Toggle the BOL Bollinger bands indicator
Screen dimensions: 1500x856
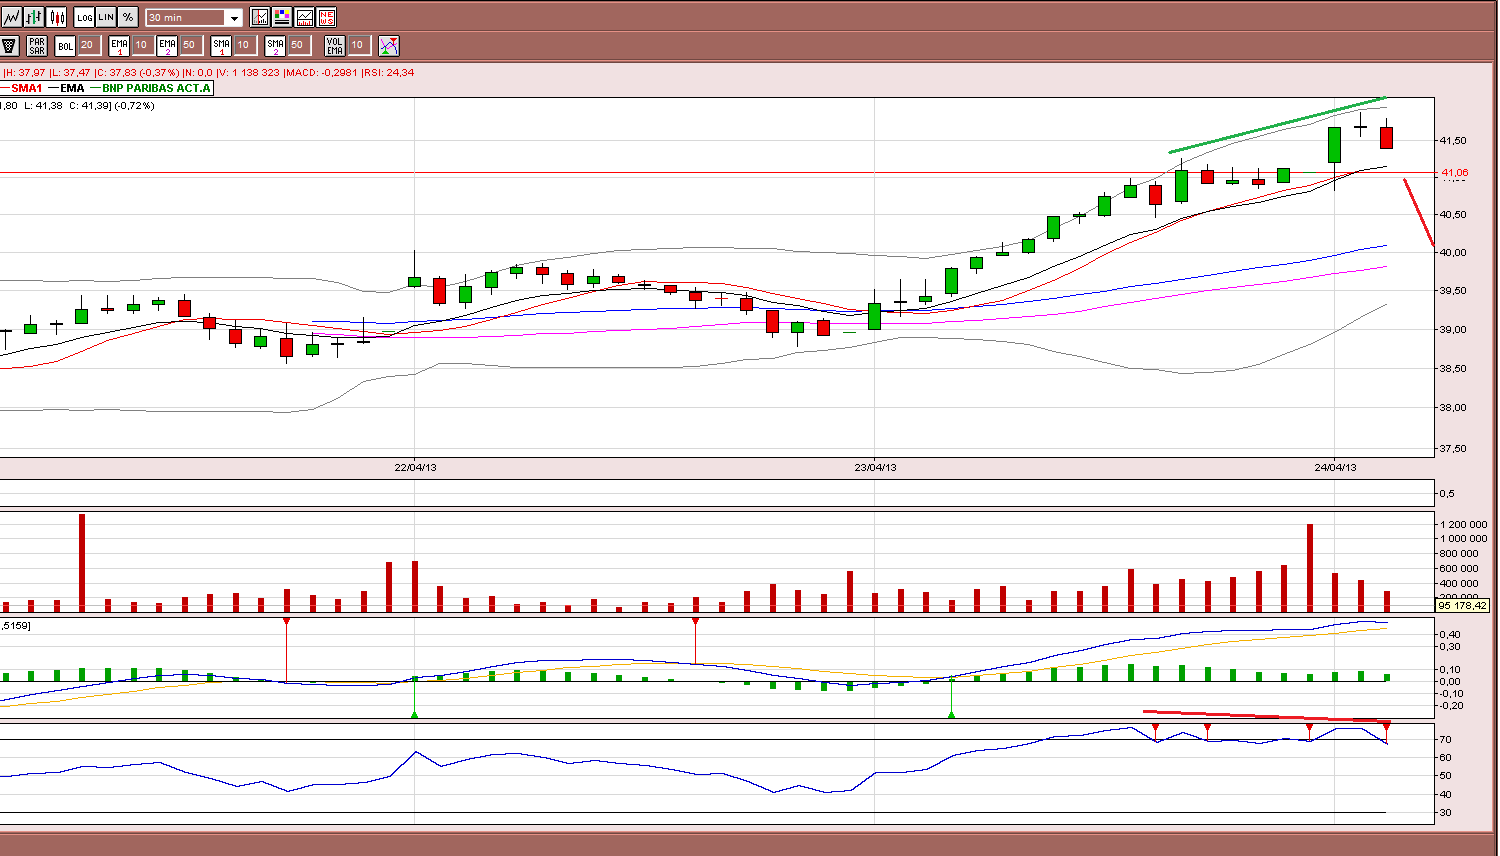pyautogui.click(x=65, y=46)
